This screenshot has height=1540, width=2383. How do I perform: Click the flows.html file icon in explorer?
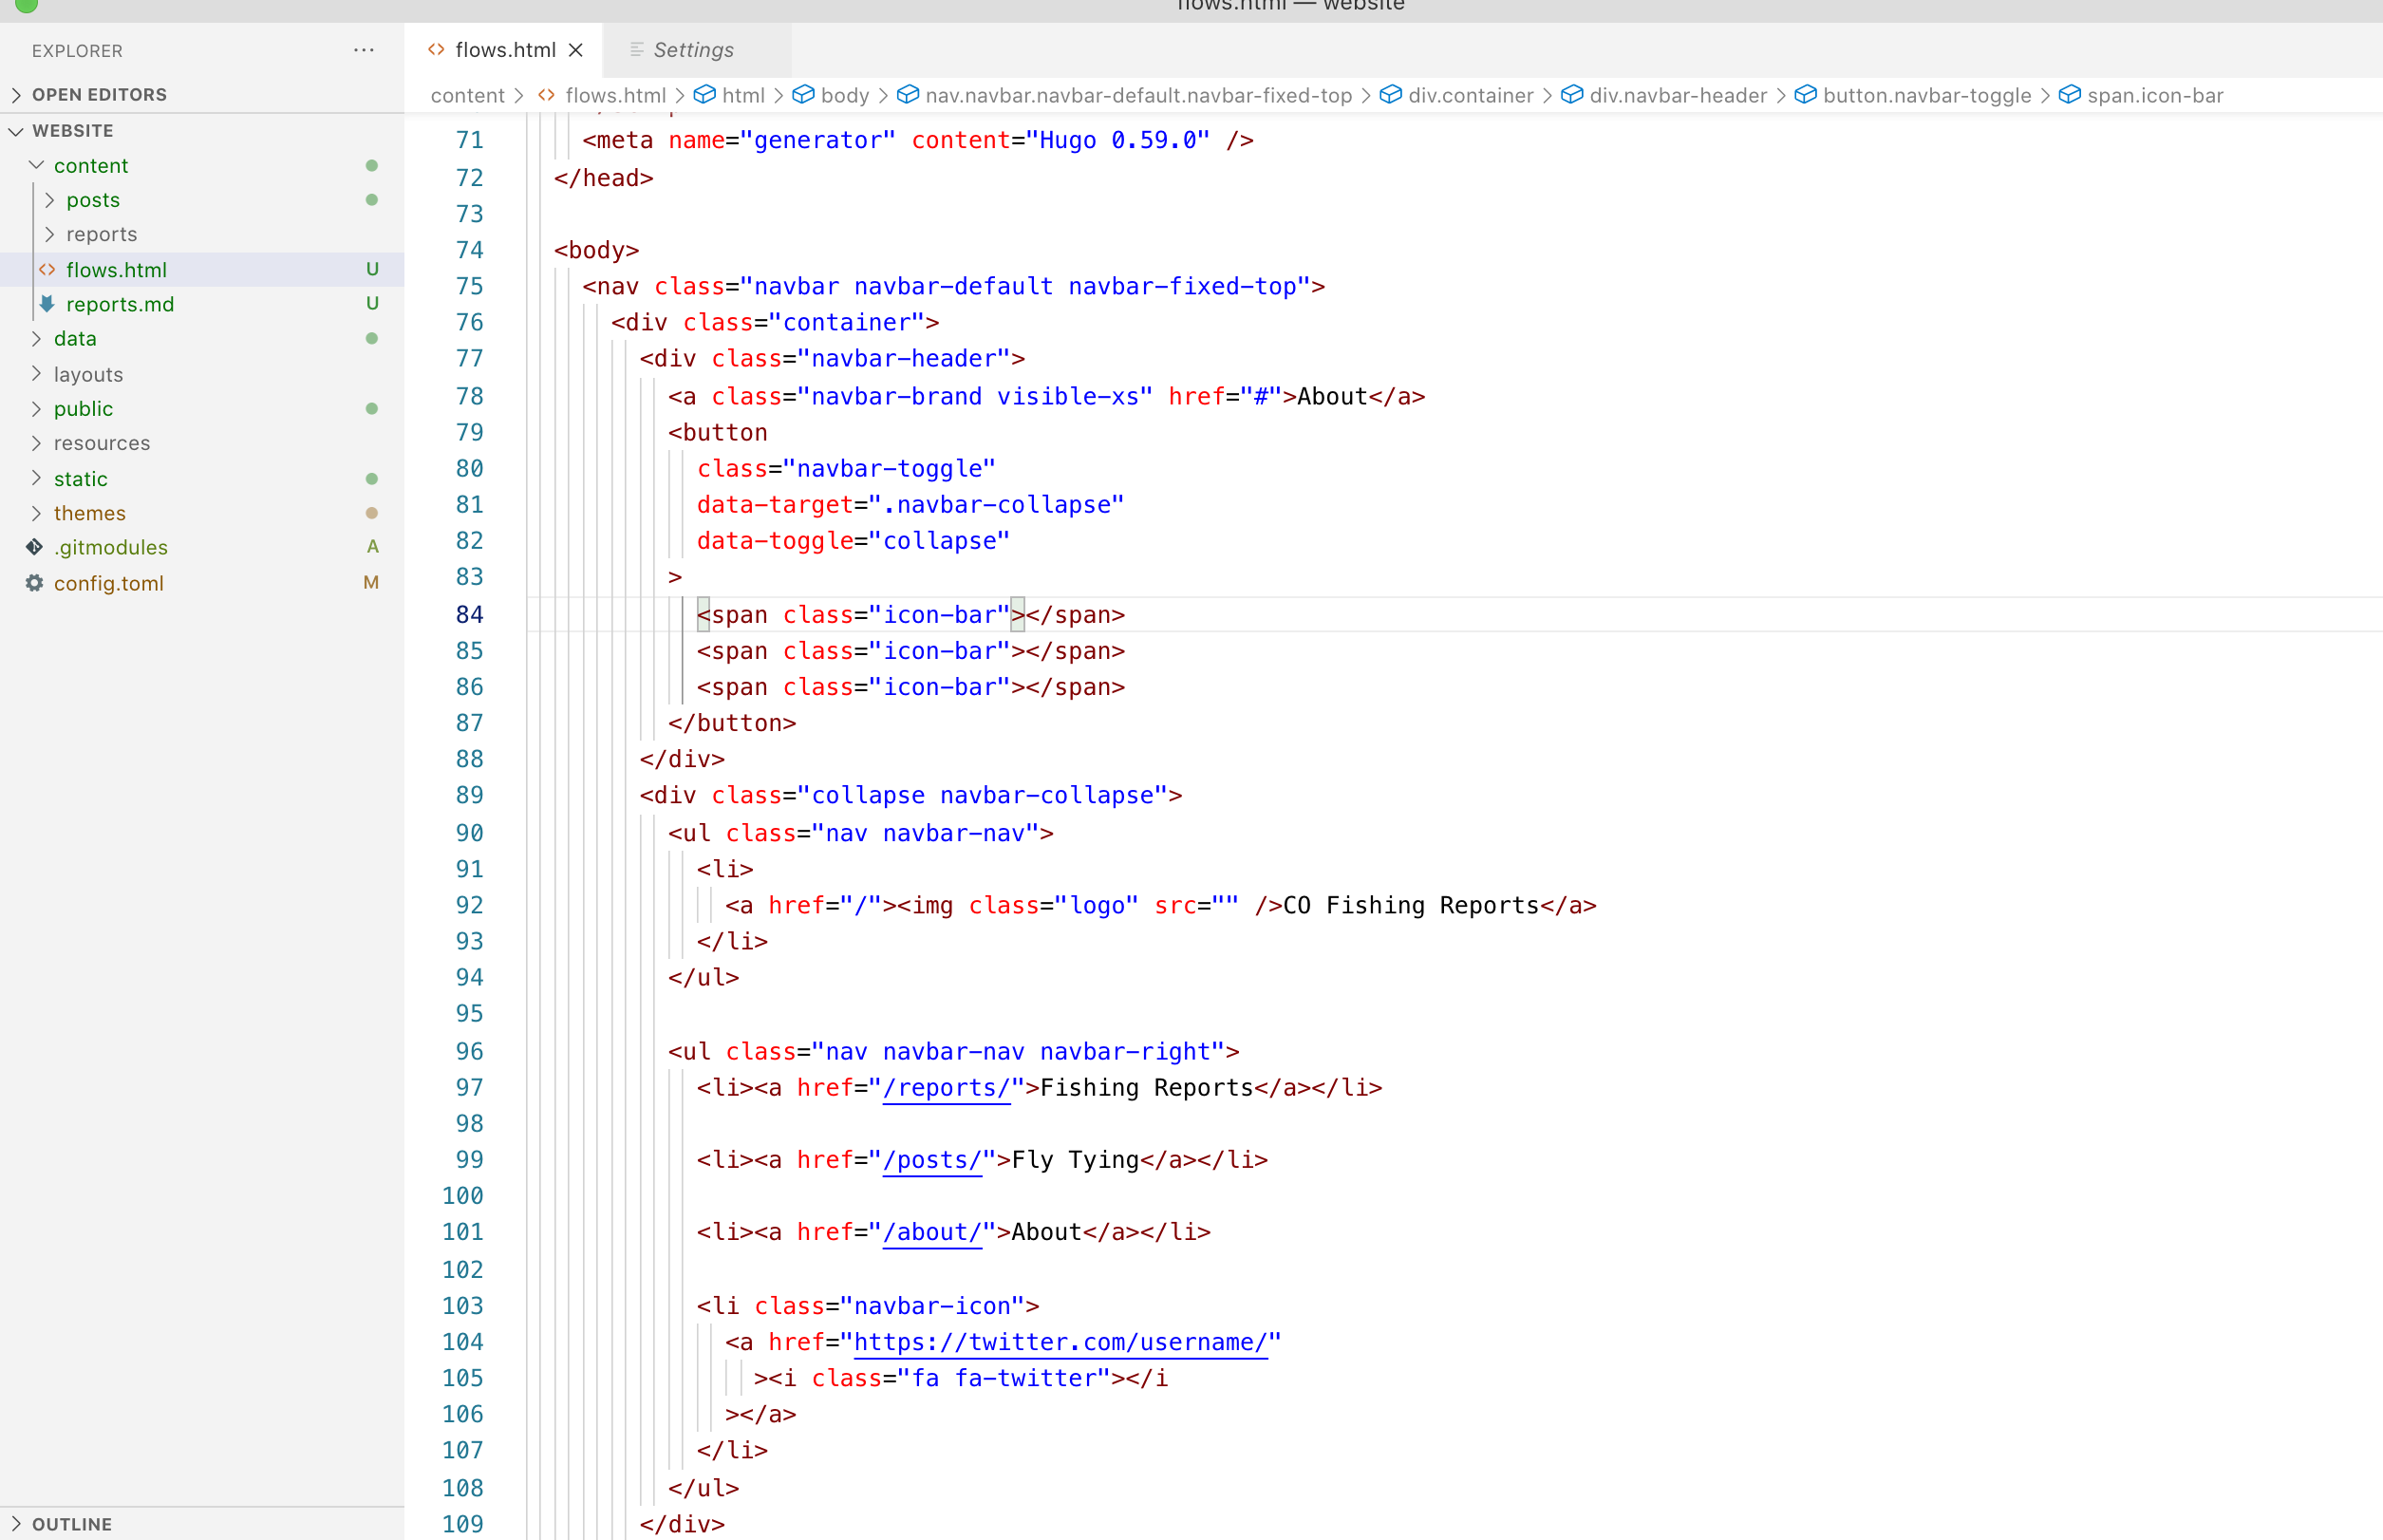(47, 270)
